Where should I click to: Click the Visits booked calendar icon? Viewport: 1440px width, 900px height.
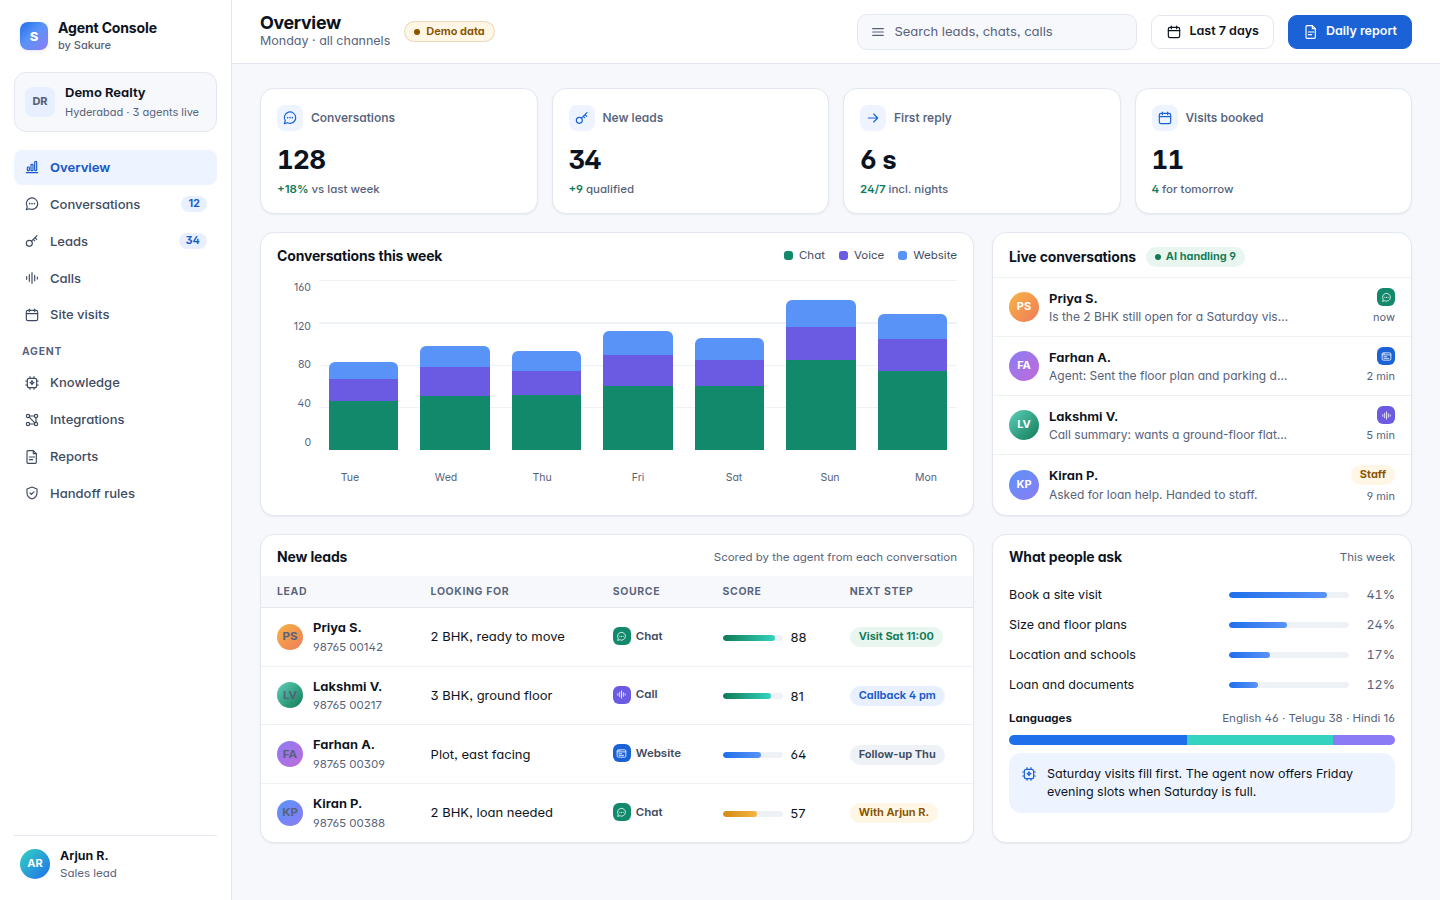point(1165,118)
